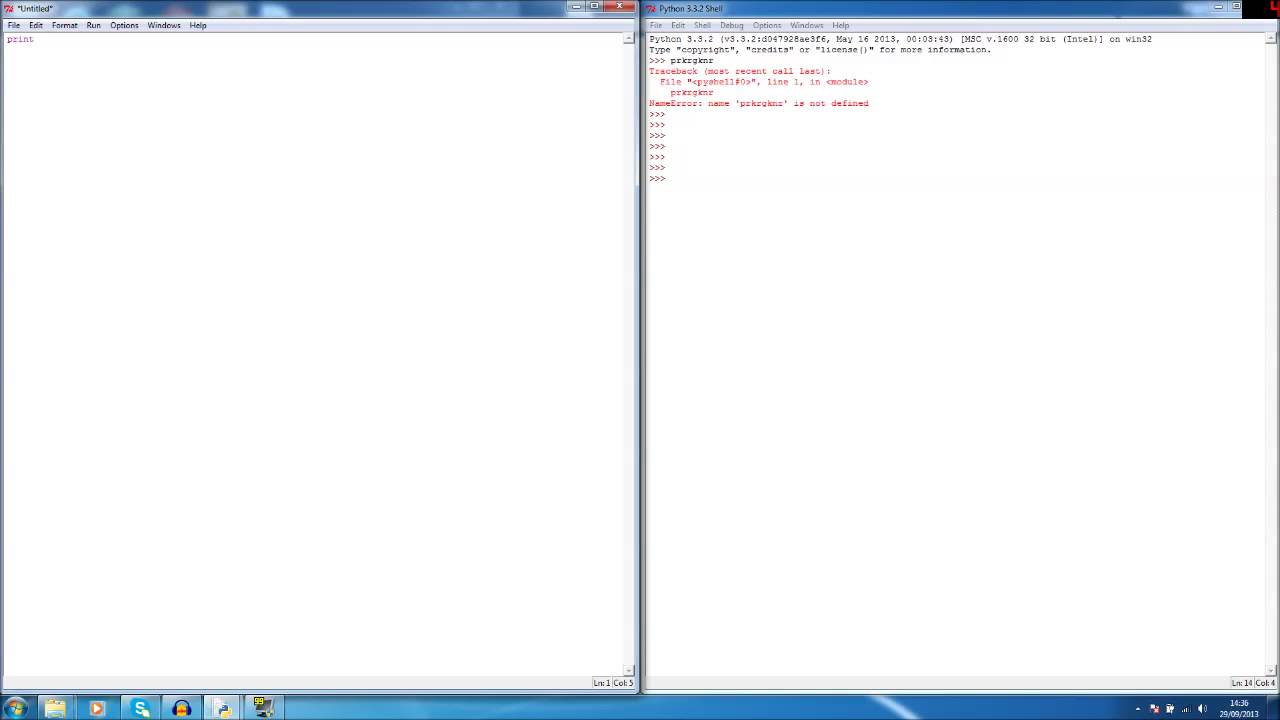The height and width of the screenshot is (720, 1280).
Task: Click editor scrollbar up arrow
Action: (x=629, y=39)
